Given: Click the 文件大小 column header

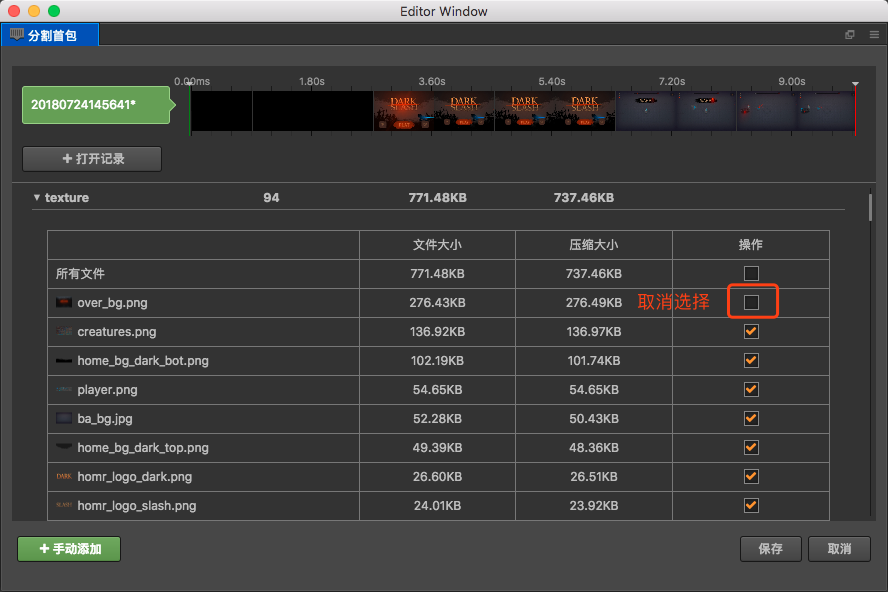Looking at the screenshot, I should point(437,245).
